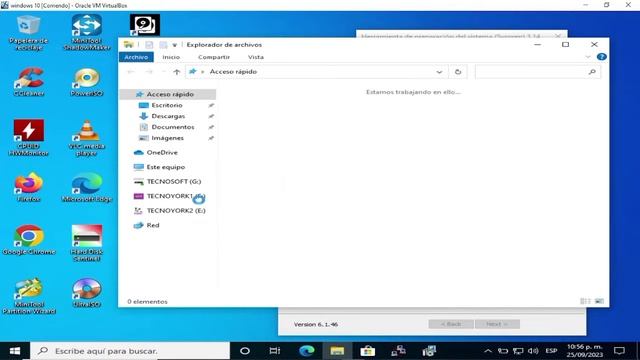The width and height of the screenshot is (640, 360).
Task: Click the Back arrow in Explorer
Action: (131, 72)
